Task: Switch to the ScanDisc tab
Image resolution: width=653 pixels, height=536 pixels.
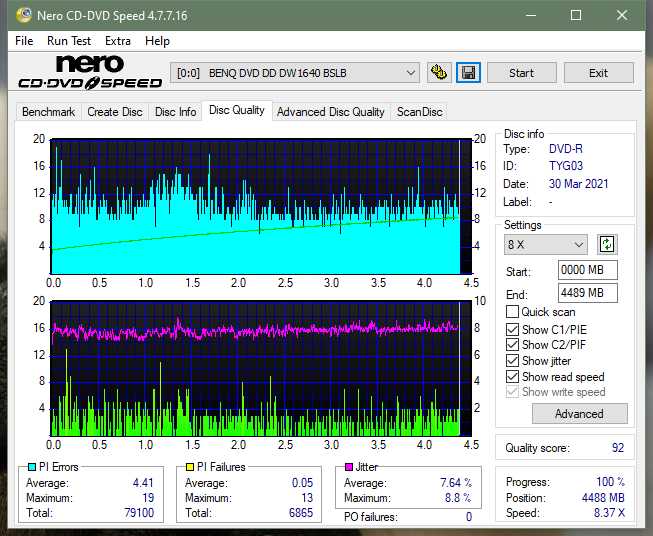Action: (419, 112)
